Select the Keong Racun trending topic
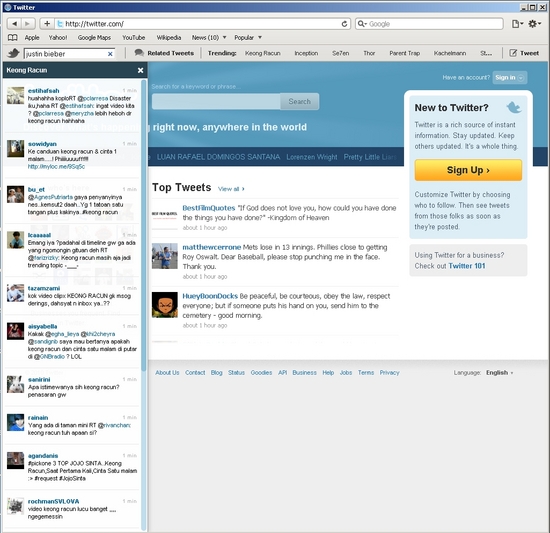This screenshot has height=533, width=550. tap(263, 53)
